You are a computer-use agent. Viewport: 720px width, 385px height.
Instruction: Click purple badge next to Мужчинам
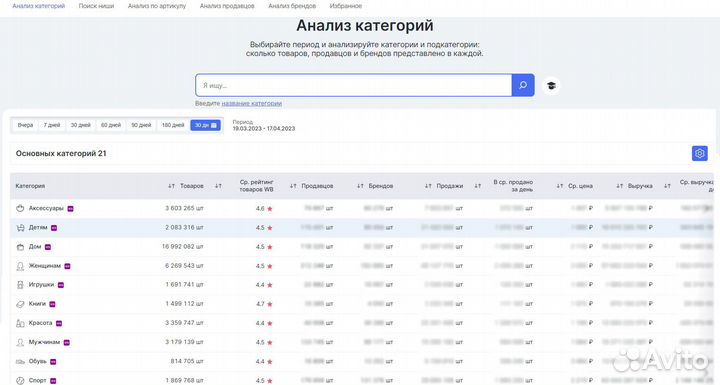click(x=67, y=343)
